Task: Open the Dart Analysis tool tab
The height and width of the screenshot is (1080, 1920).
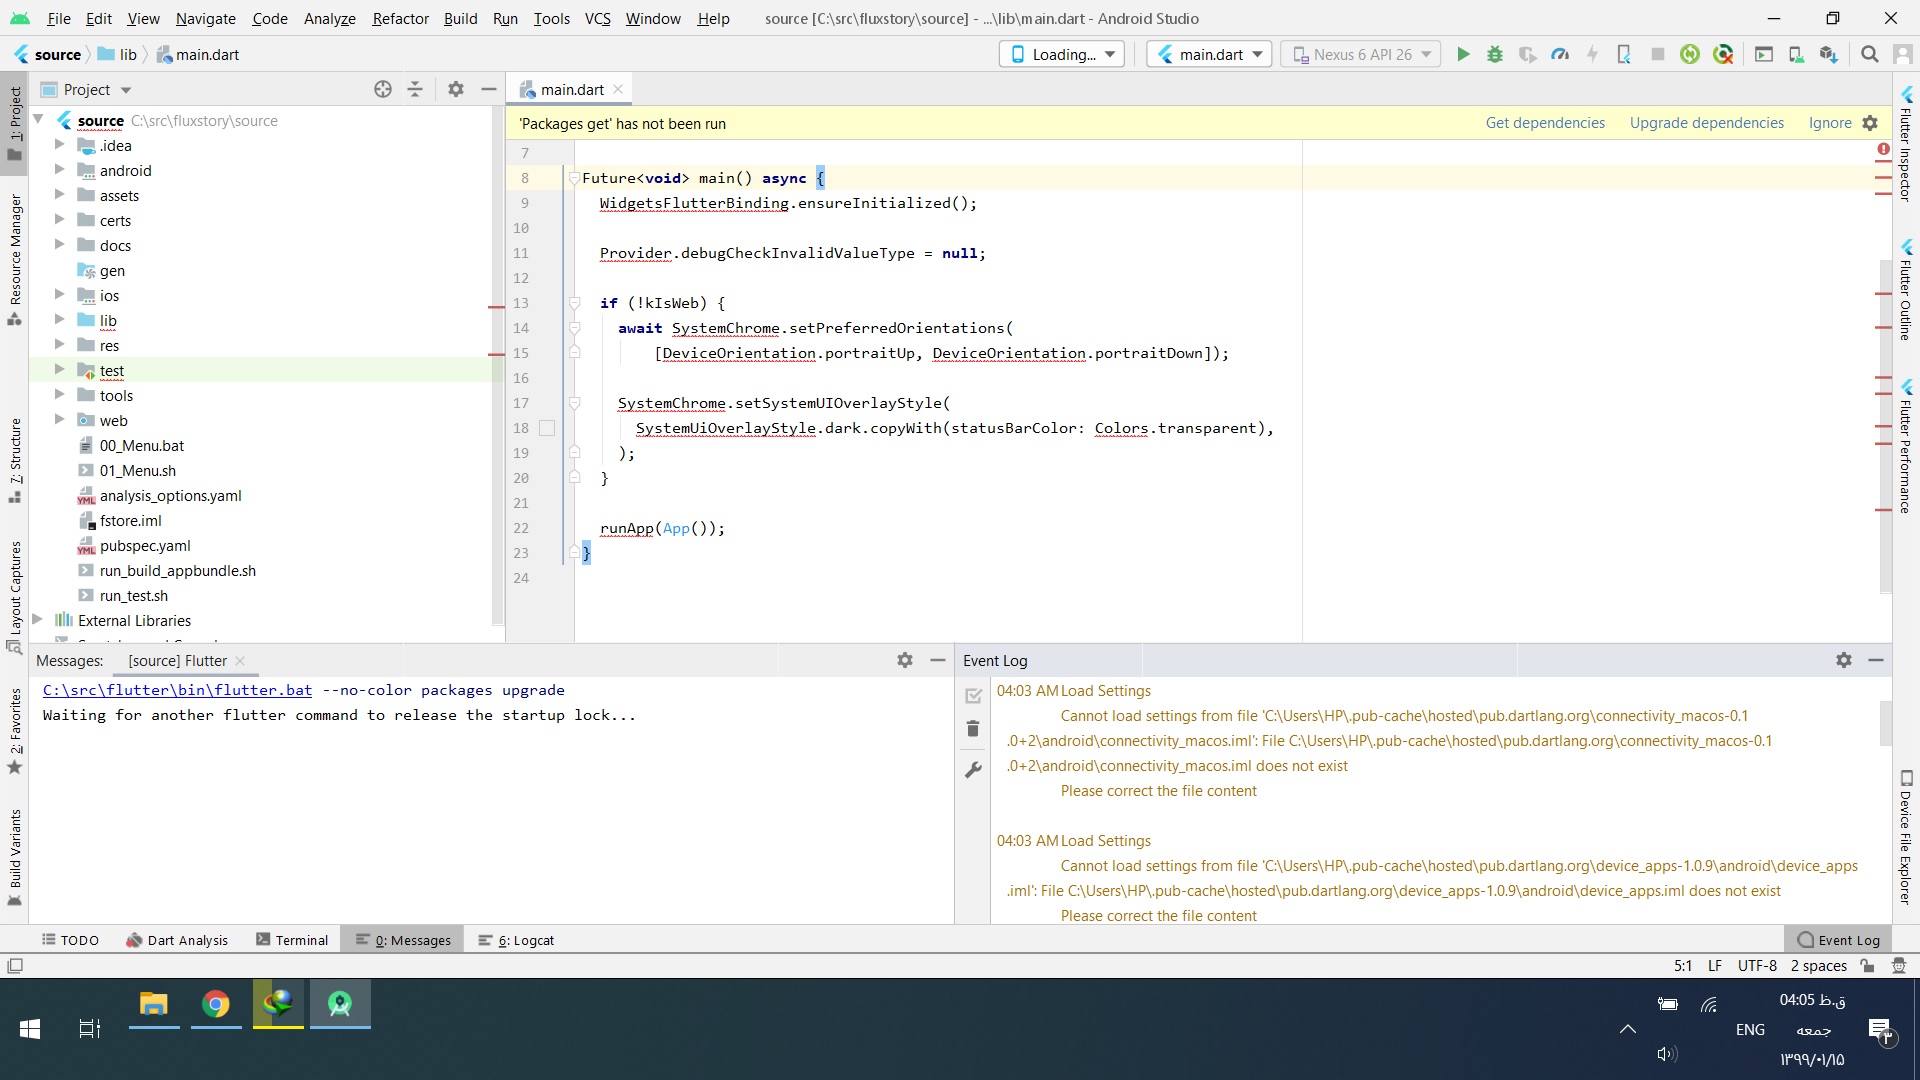Action: pos(177,940)
